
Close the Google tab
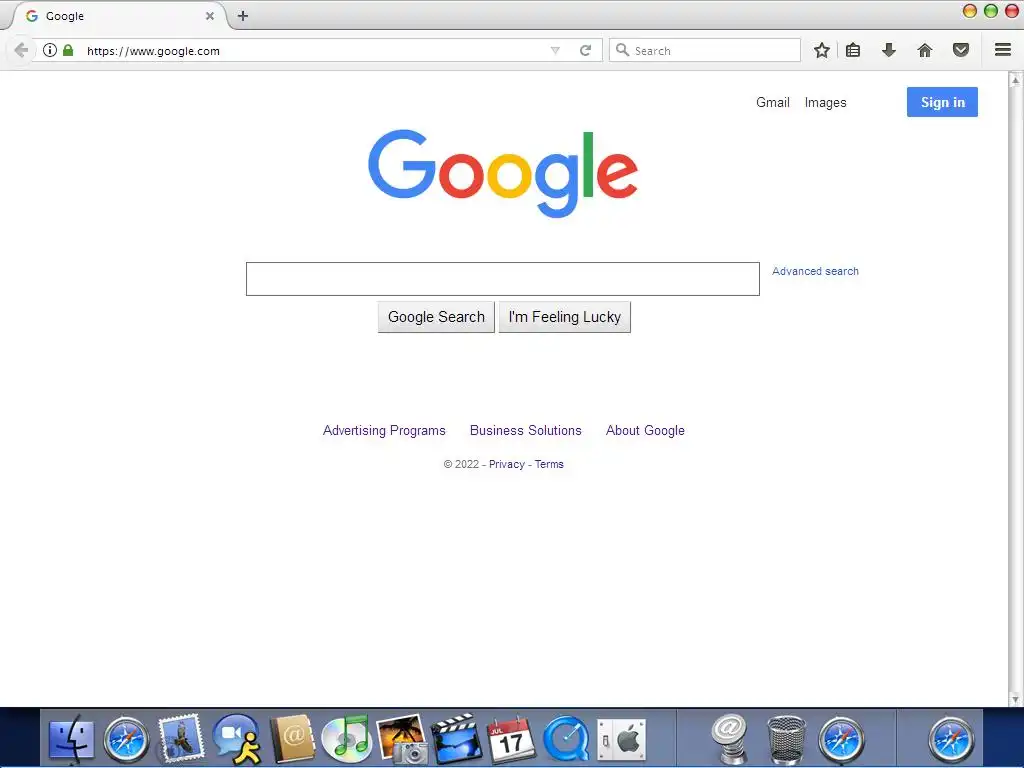pyautogui.click(x=210, y=16)
